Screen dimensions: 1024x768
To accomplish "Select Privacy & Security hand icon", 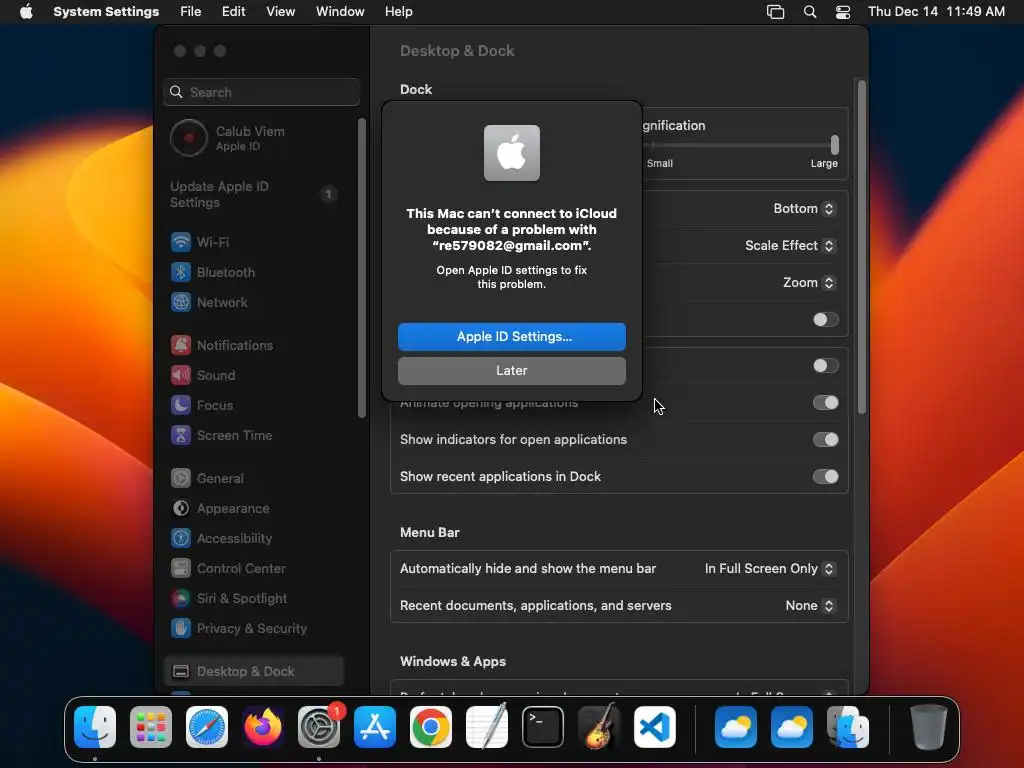I will click(181, 628).
